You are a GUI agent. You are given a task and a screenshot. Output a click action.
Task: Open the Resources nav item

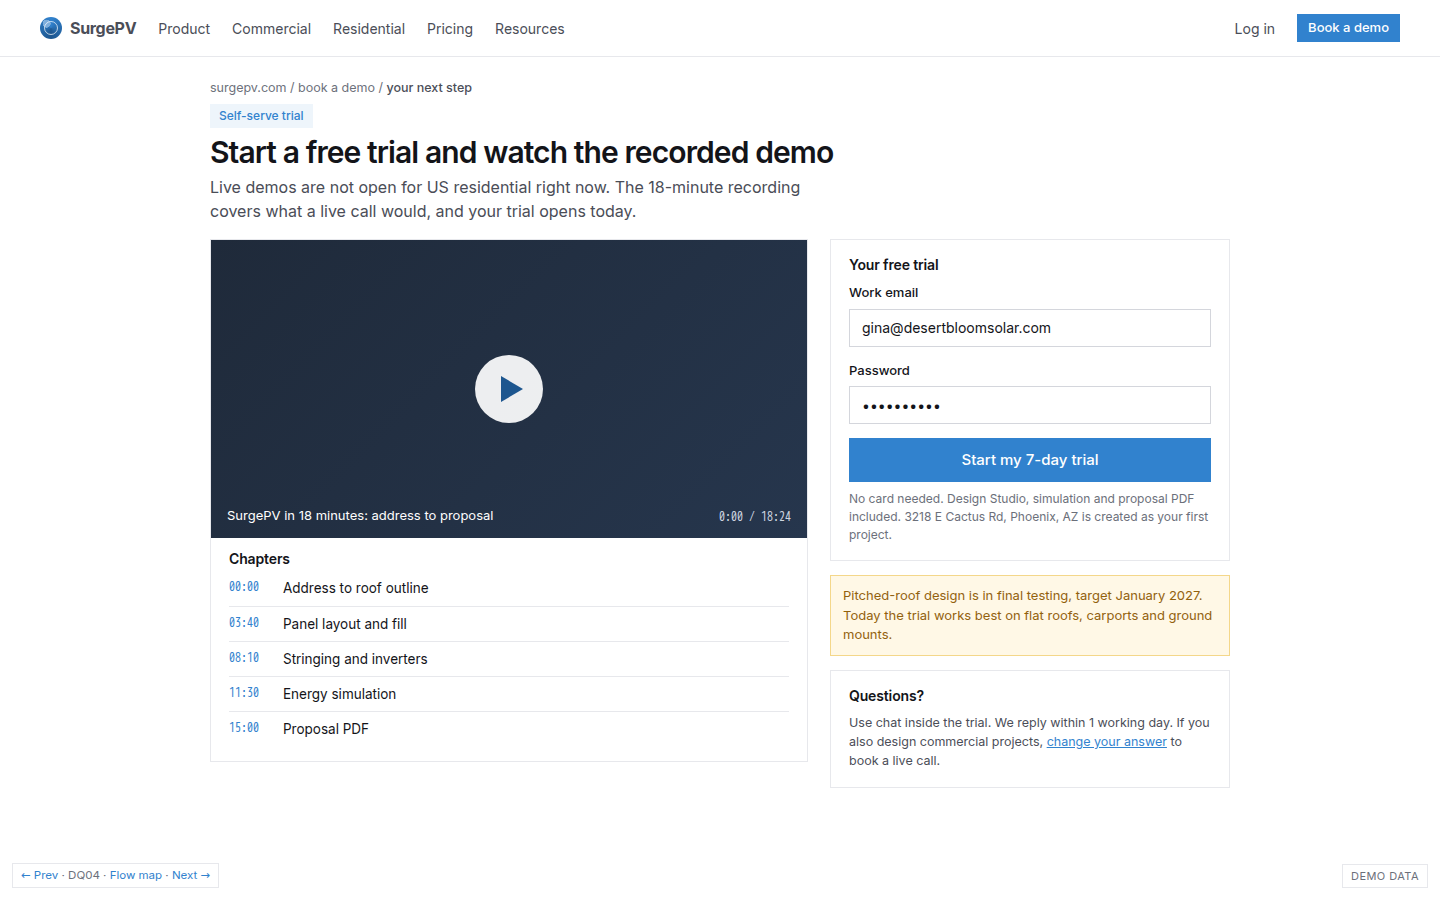coord(530,29)
